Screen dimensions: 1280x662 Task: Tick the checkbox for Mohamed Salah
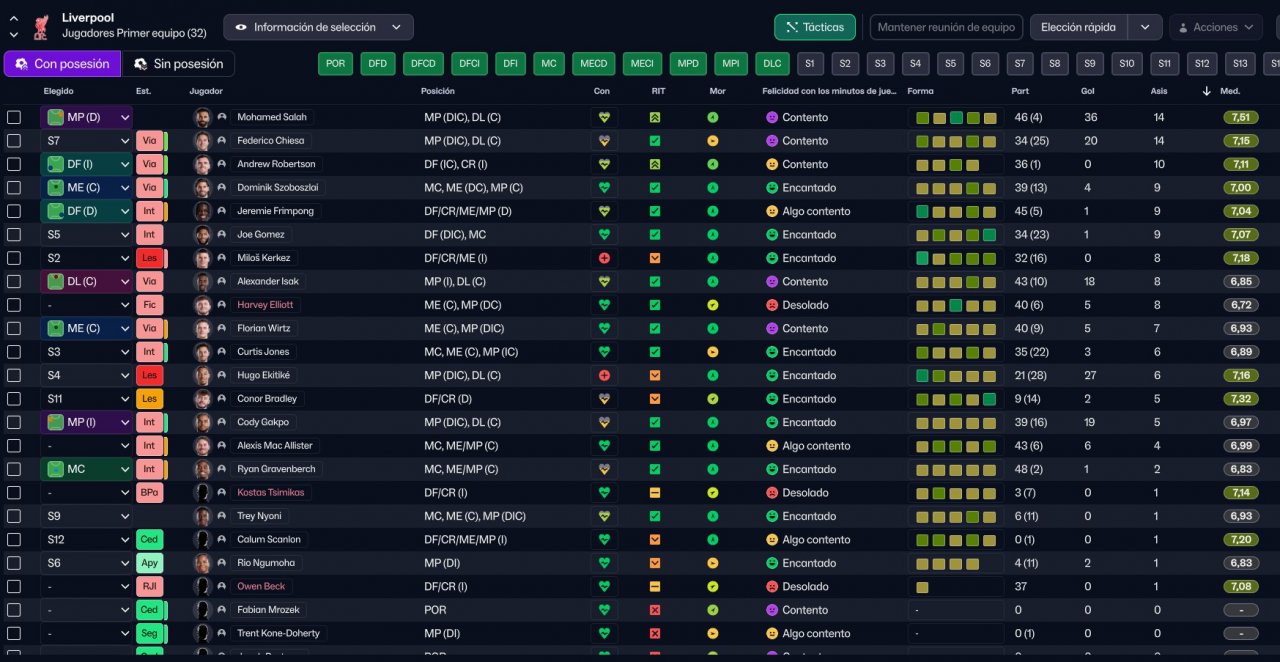[x=14, y=117]
